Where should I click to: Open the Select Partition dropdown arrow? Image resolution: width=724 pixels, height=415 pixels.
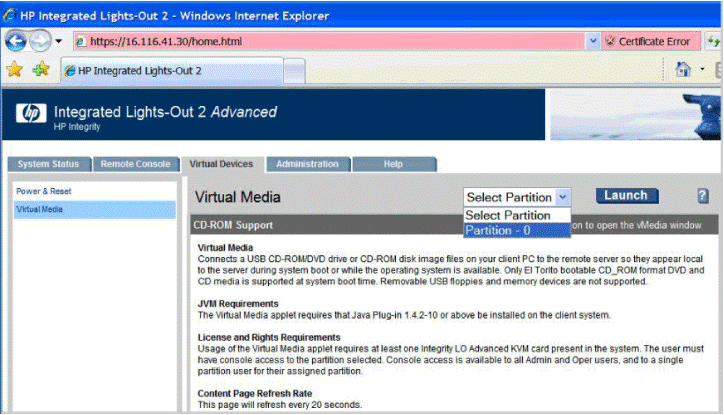(563, 197)
